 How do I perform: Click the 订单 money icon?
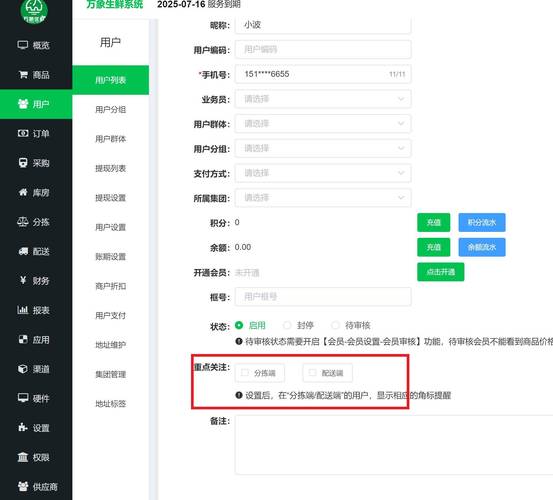click(23, 133)
